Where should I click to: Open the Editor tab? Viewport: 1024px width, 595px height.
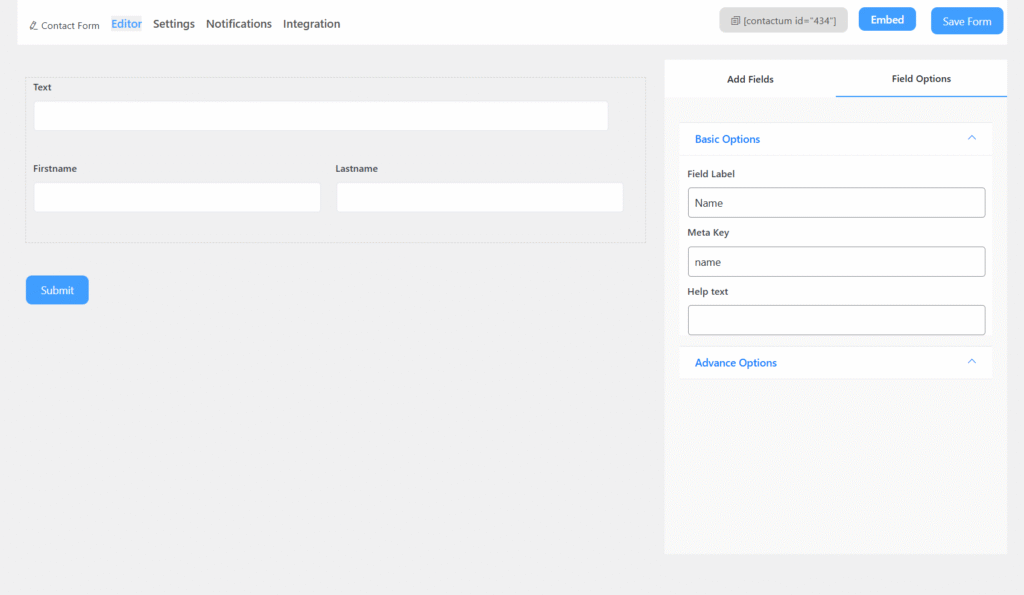126,24
